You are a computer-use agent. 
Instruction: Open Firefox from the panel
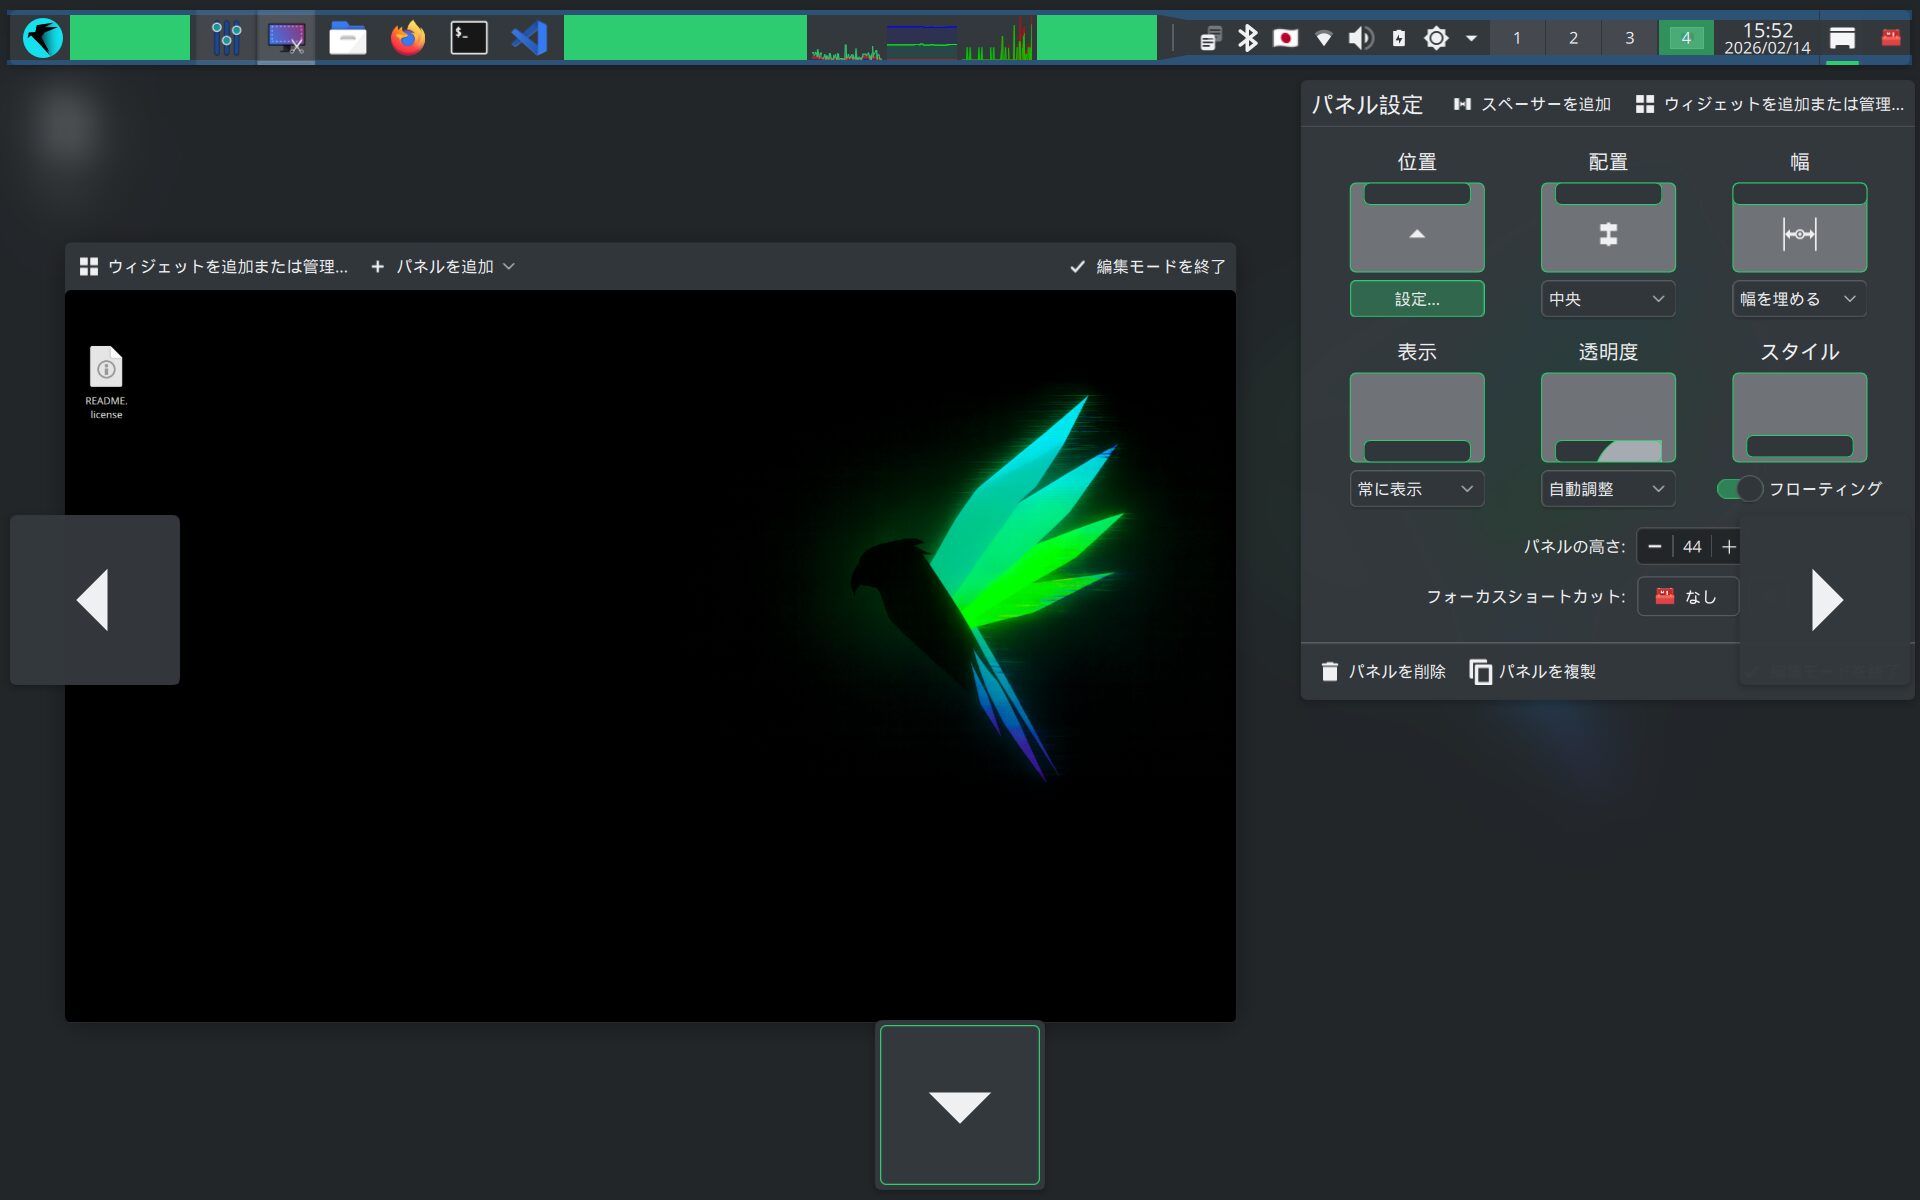[x=407, y=38]
